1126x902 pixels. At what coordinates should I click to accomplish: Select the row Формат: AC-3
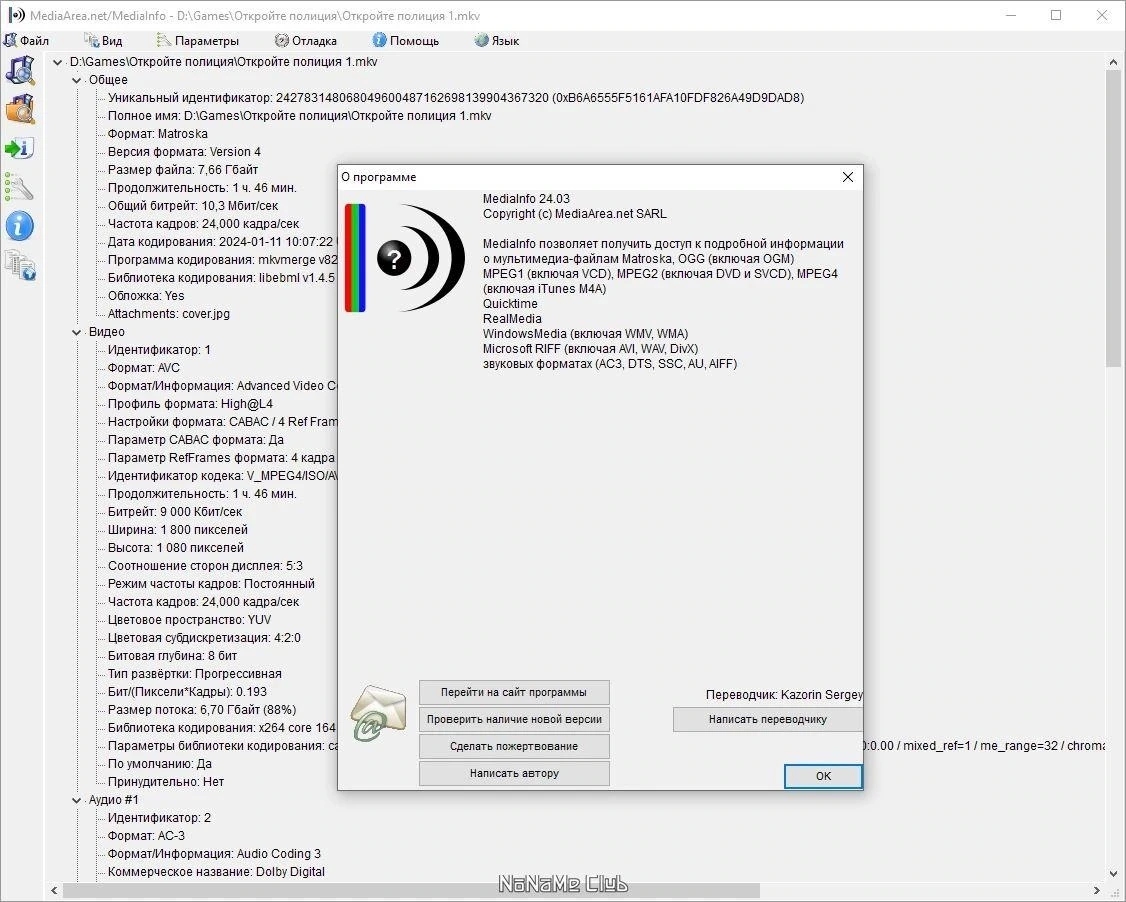click(146, 836)
